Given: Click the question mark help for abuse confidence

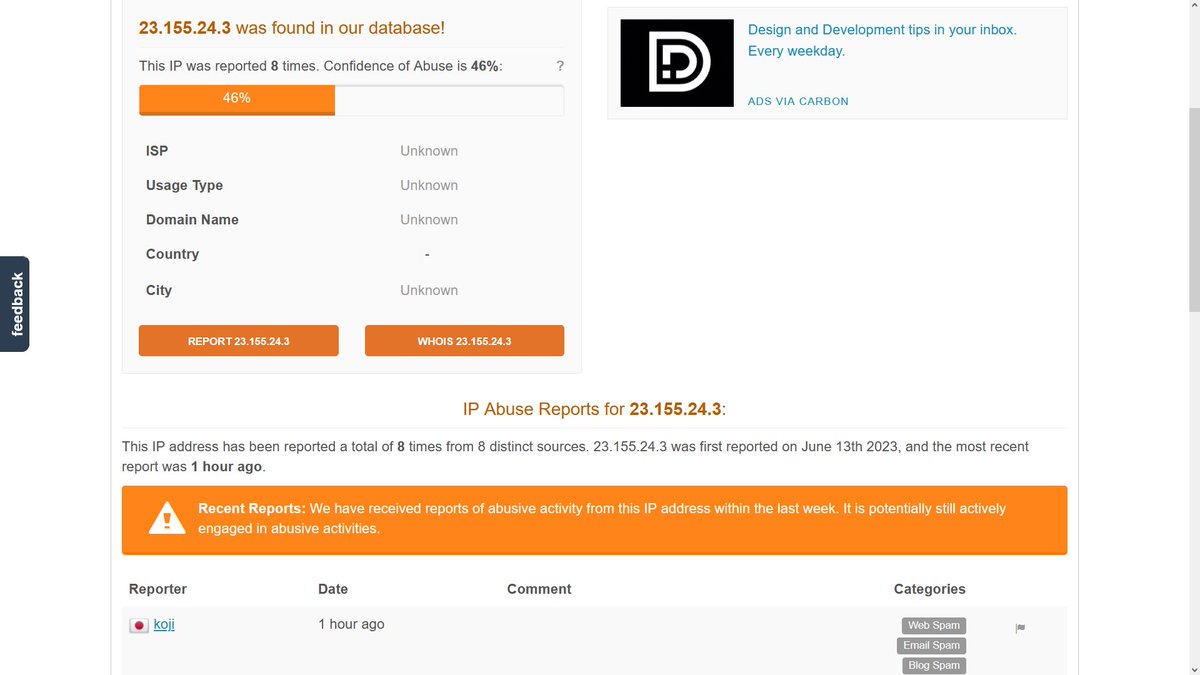Looking at the screenshot, I should tap(560, 66).
